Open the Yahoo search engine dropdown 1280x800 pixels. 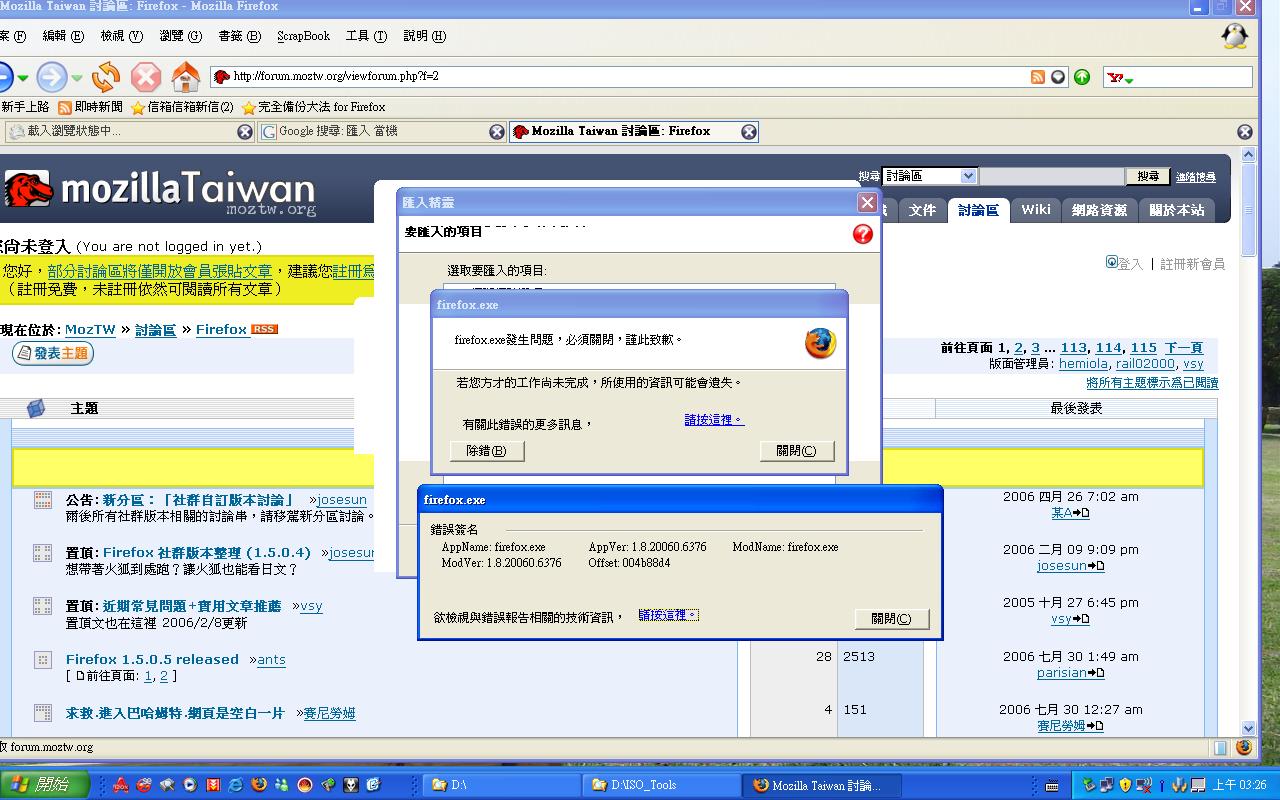click(1120, 78)
